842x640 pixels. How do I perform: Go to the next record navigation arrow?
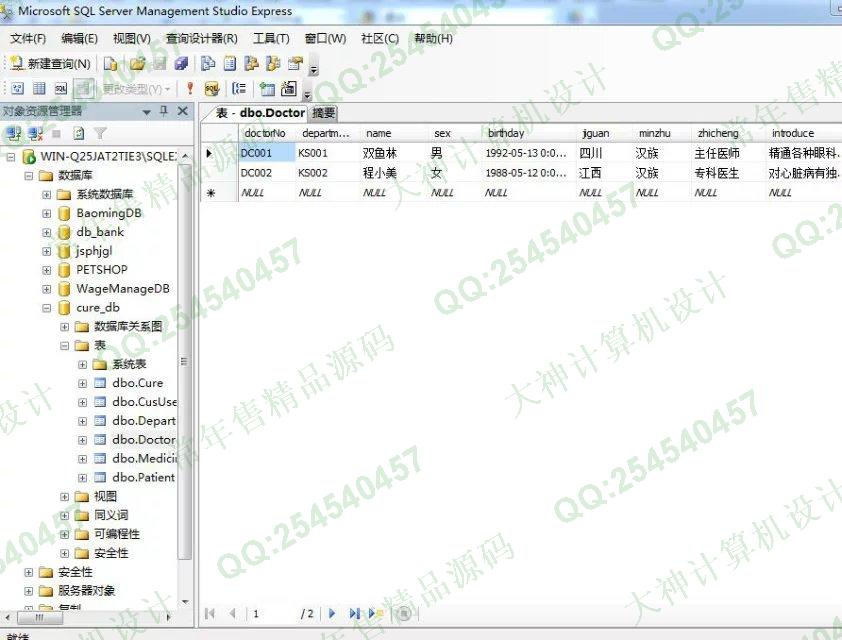click(332, 613)
